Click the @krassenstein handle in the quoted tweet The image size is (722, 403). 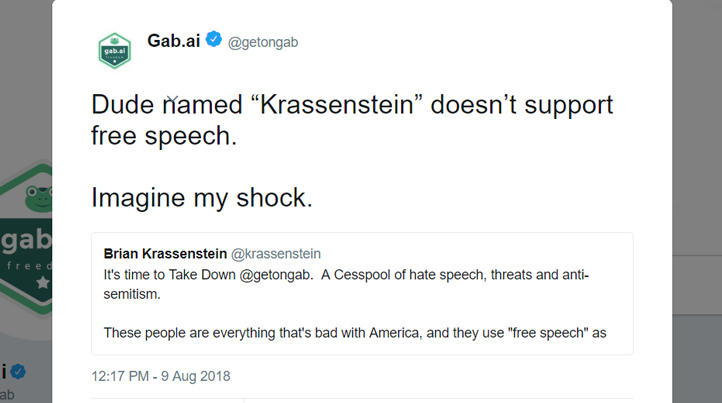[x=276, y=254]
